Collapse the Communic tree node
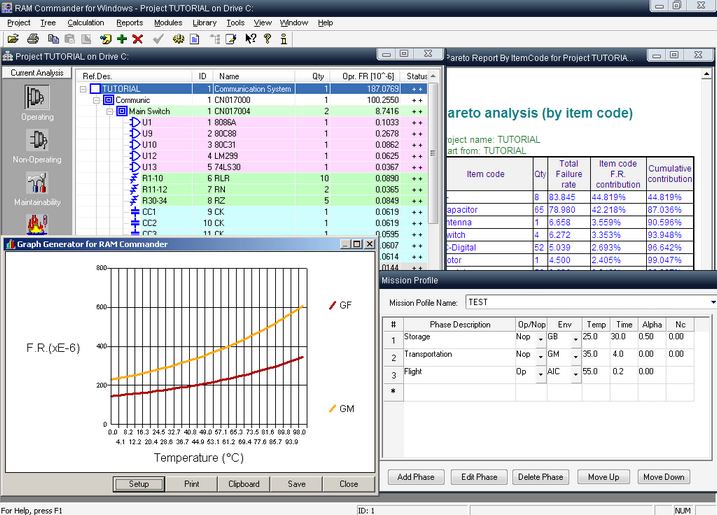Screen dimensions: 717x515 [96, 100]
